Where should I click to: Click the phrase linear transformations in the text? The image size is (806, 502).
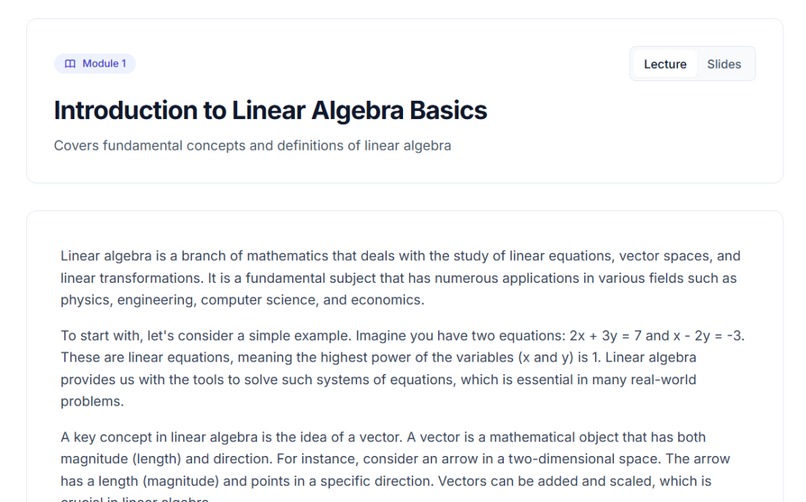132,278
